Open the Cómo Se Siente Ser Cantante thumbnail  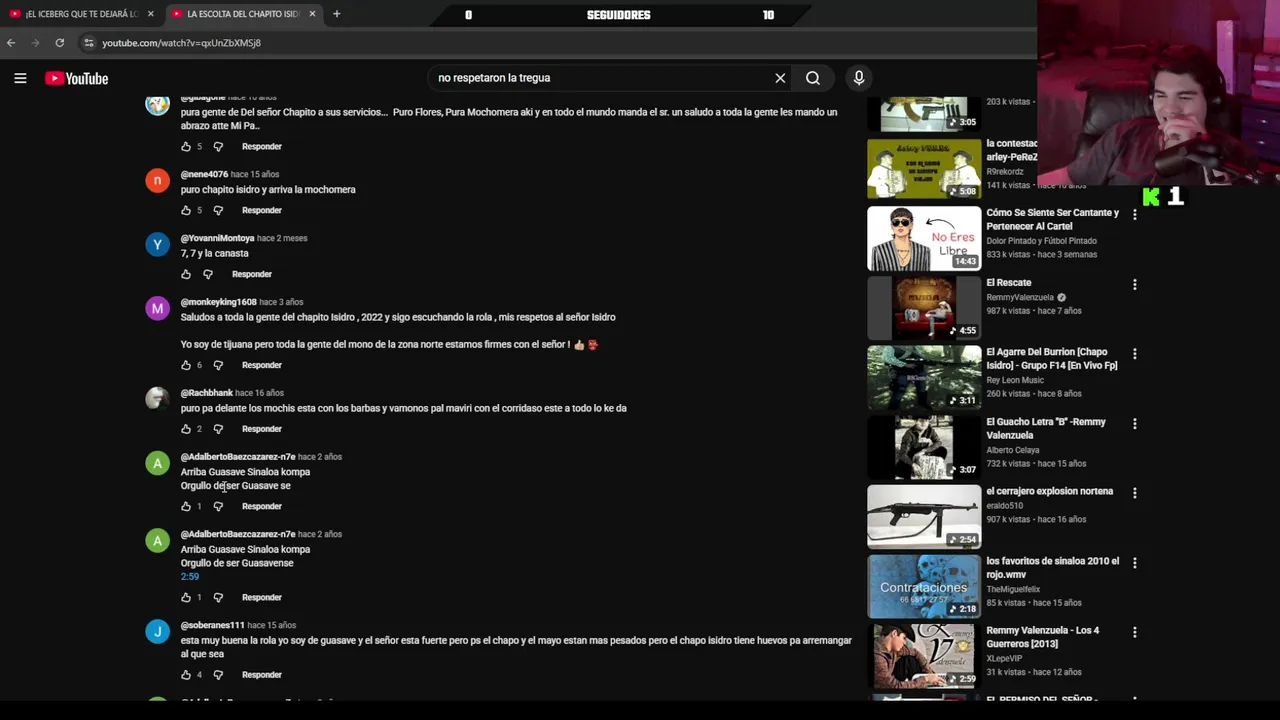click(x=924, y=238)
